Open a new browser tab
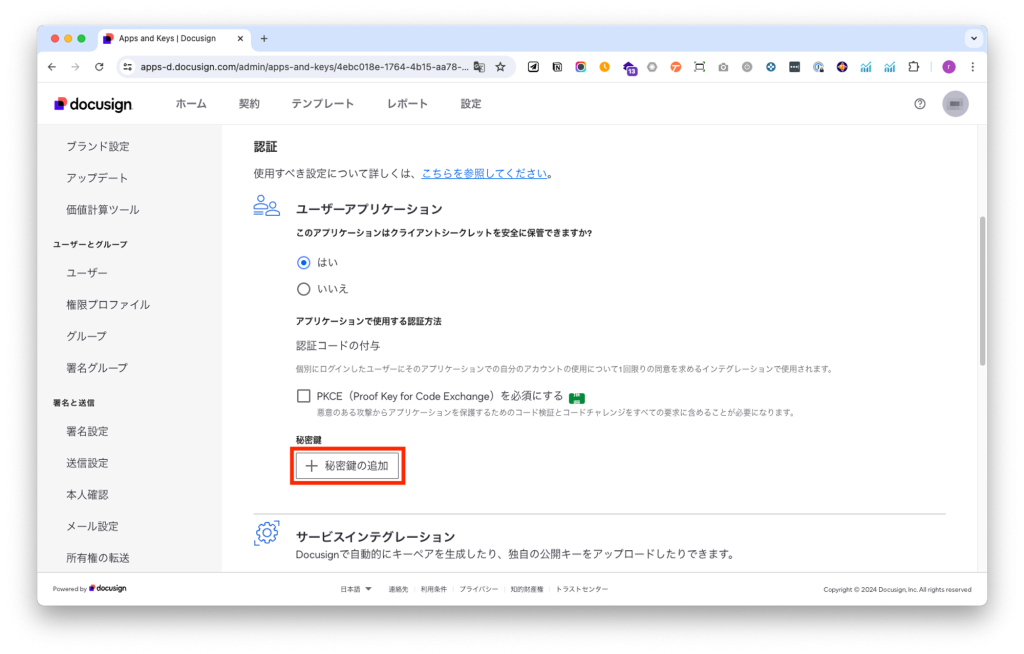 point(264,38)
